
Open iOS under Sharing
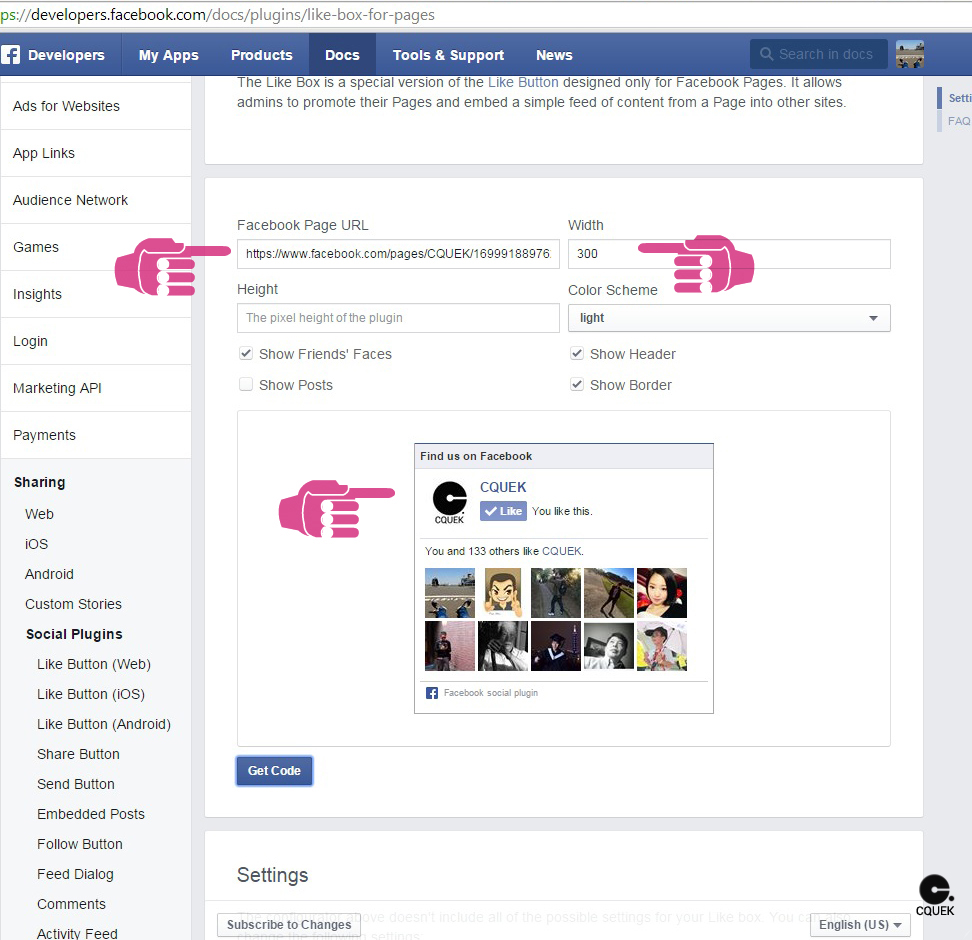(x=36, y=544)
